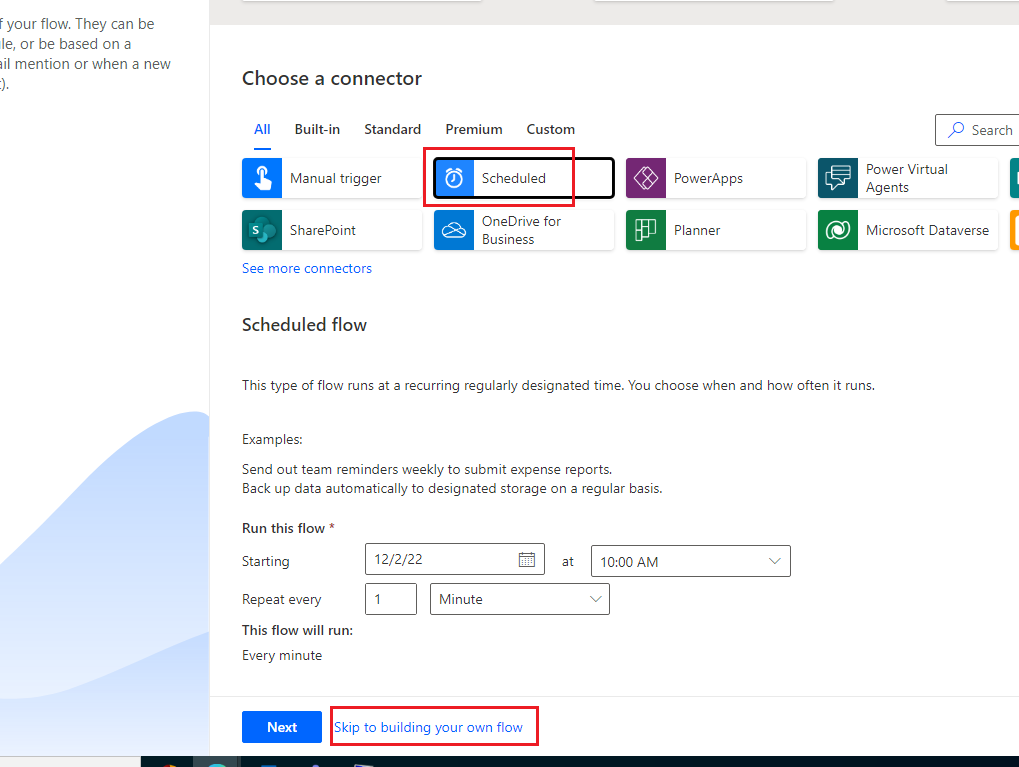
Task: Click Skip to building your own flow
Action: tap(428, 727)
